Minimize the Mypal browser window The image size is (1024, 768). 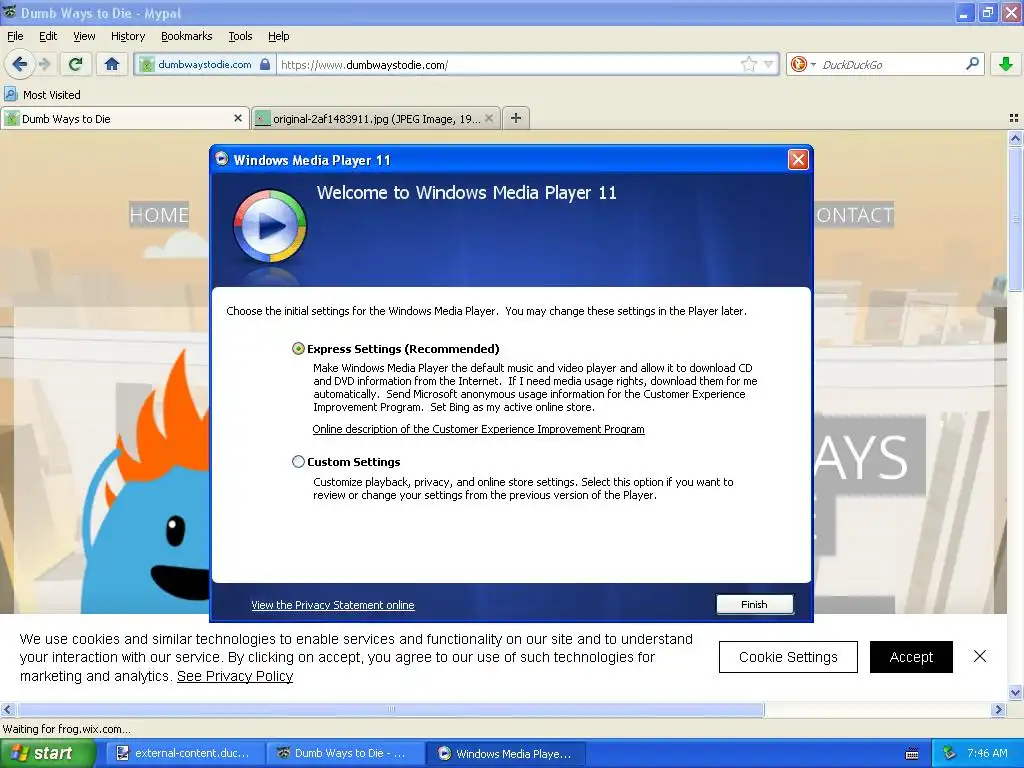pyautogui.click(x=964, y=12)
